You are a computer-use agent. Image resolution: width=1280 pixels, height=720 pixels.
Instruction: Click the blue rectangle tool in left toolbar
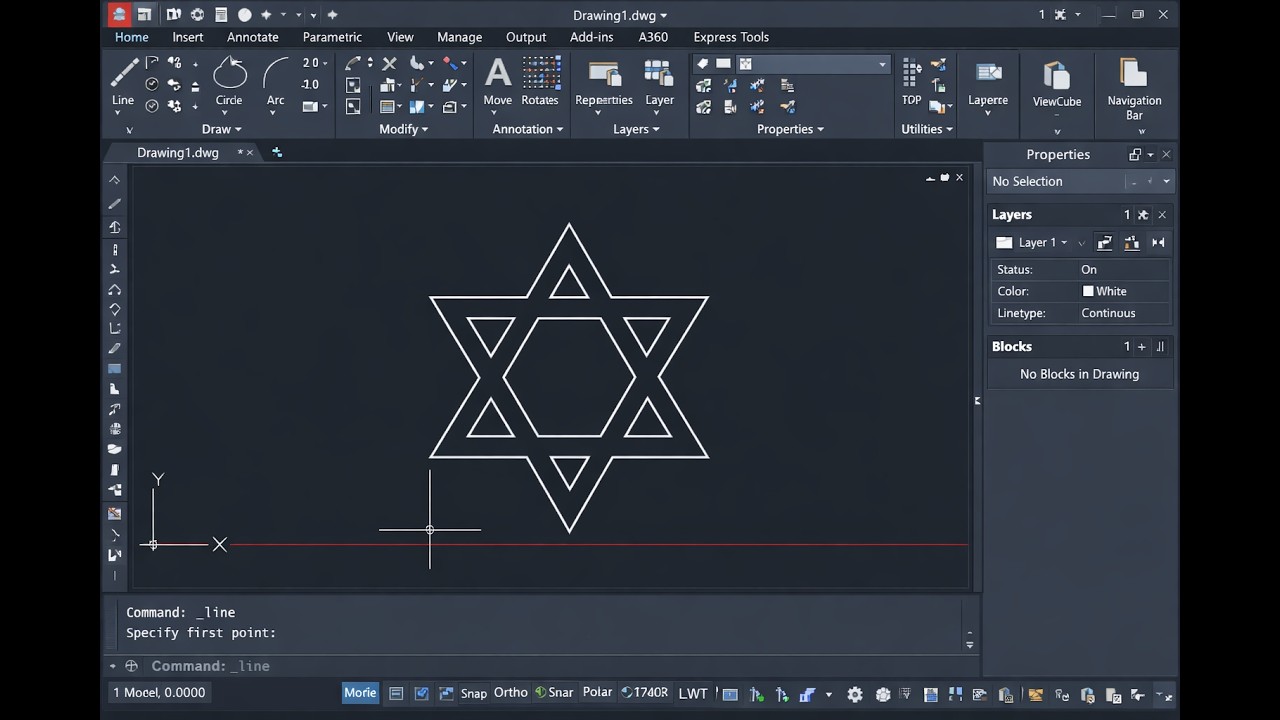[114, 369]
